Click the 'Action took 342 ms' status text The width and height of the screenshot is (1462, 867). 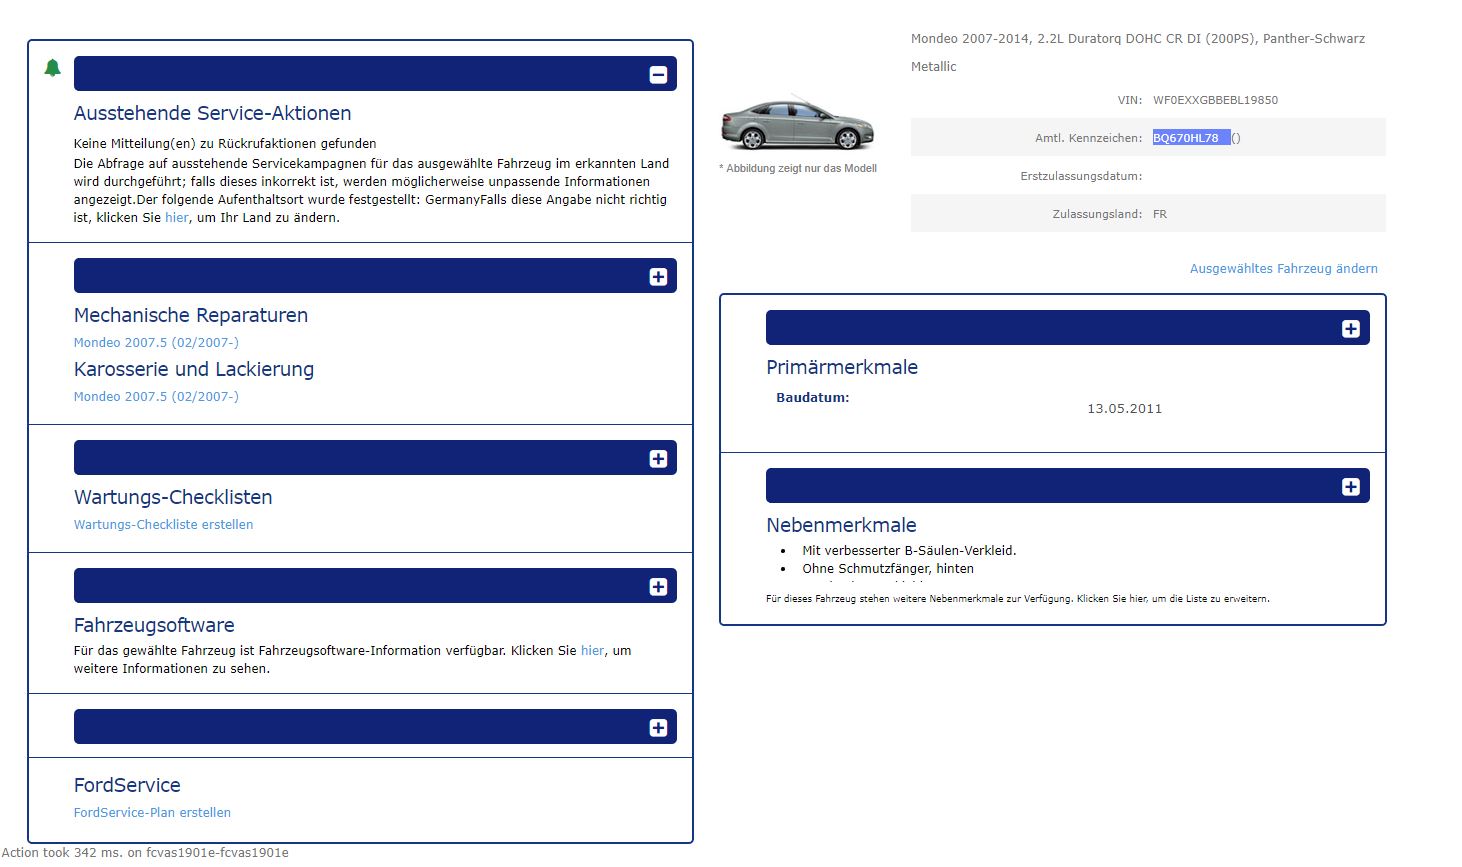[145, 853]
